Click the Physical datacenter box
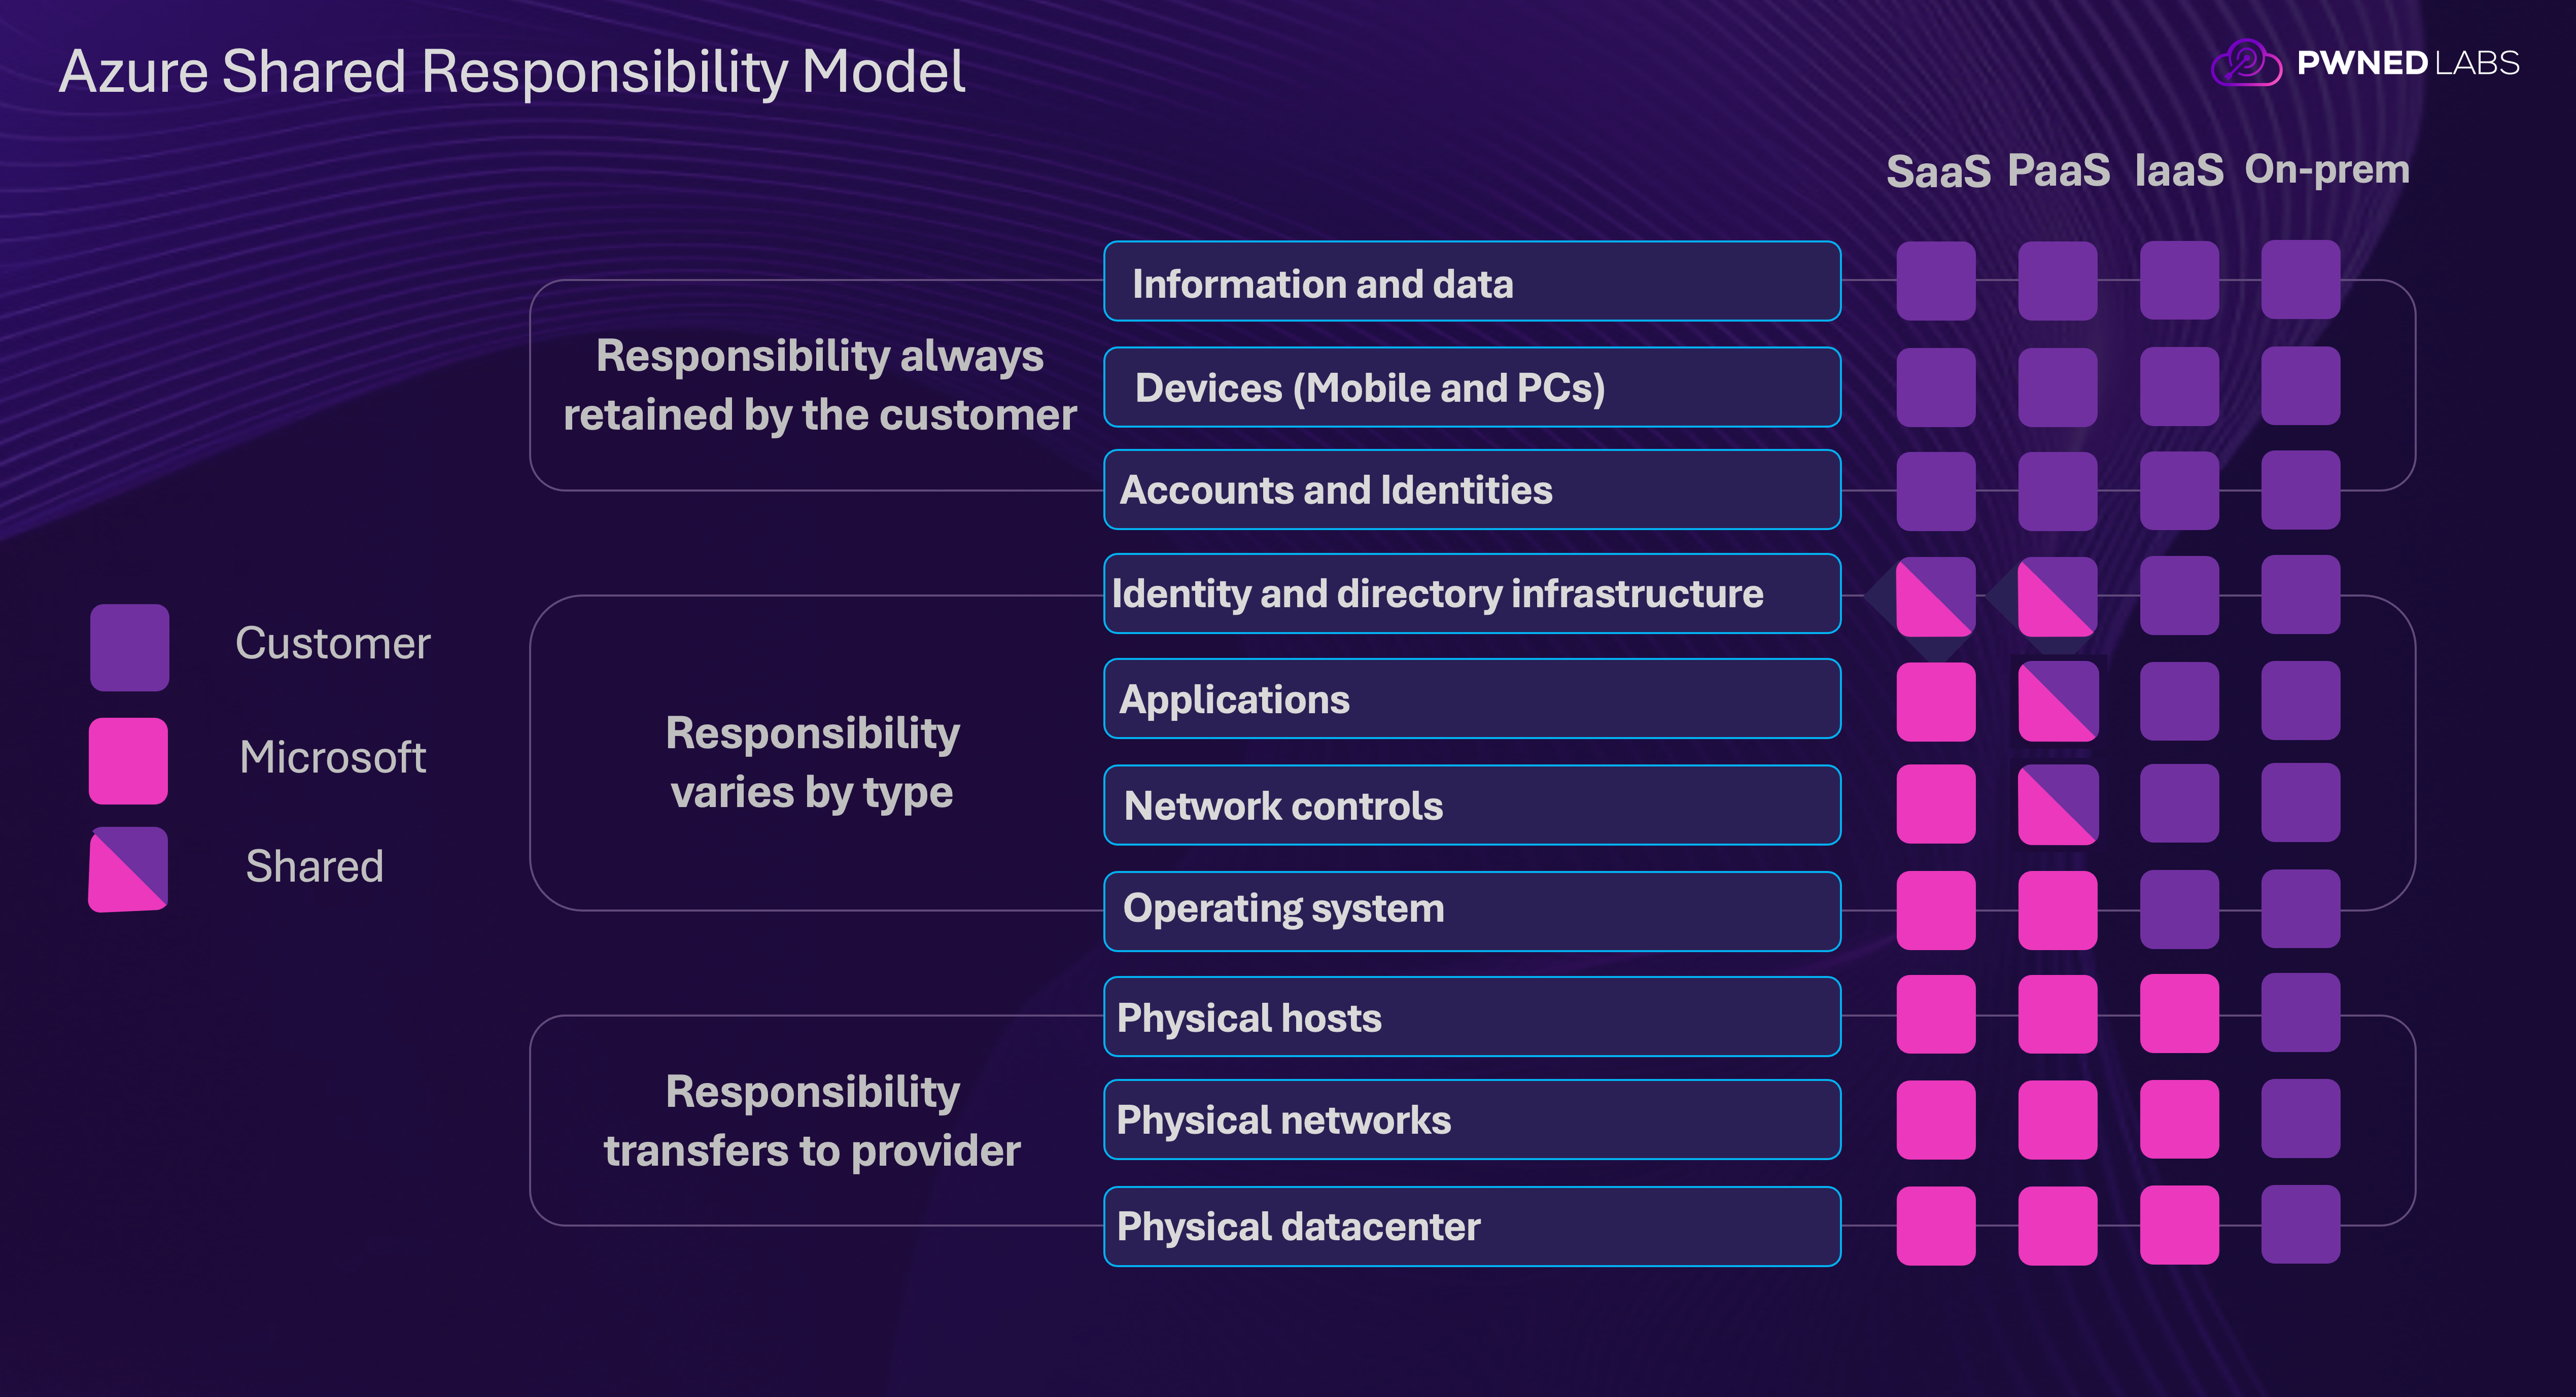 click(x=1471, y=1226)
